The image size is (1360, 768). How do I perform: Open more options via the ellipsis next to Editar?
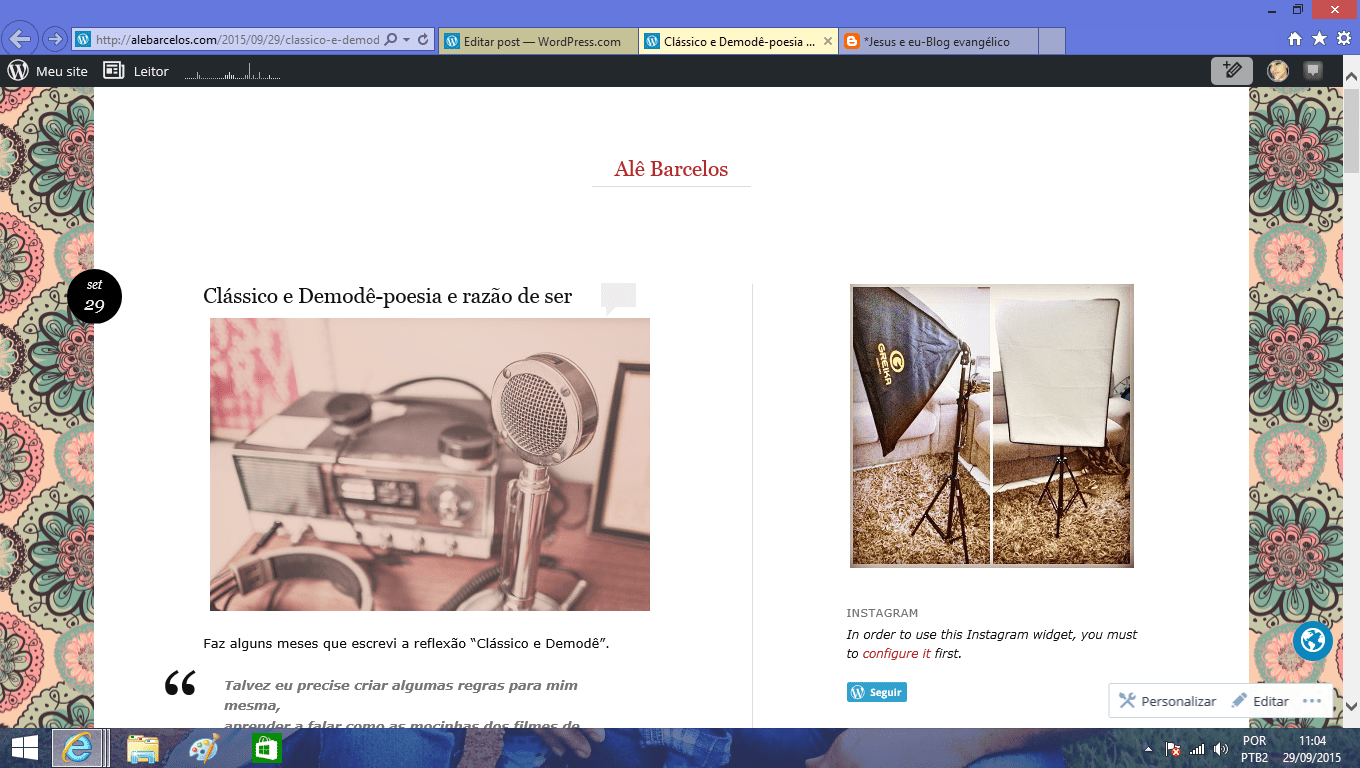1313,701
